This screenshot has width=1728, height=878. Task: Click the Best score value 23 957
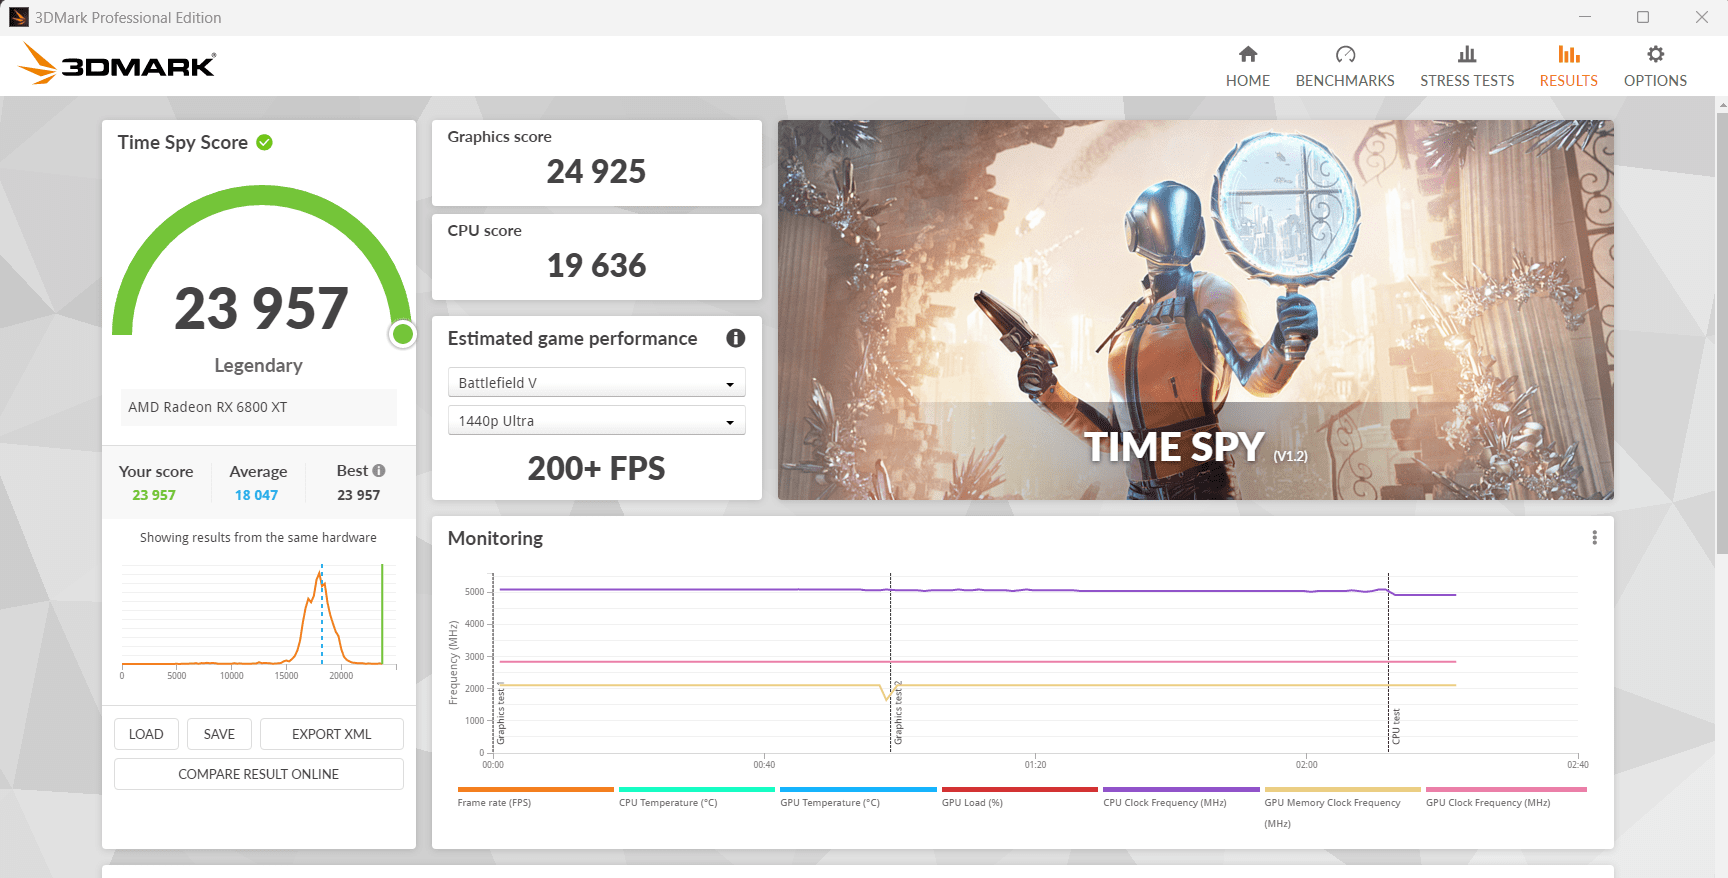click(358, 495)
